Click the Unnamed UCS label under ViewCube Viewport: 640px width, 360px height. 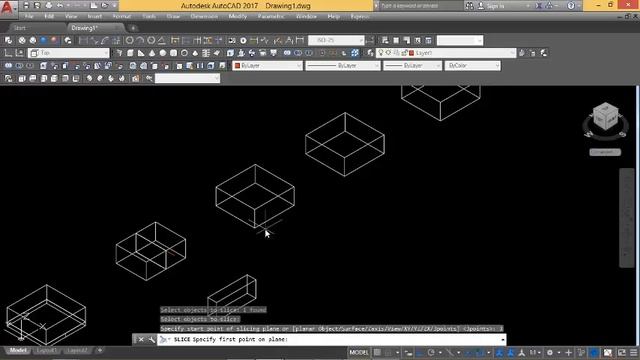point(605,152)
